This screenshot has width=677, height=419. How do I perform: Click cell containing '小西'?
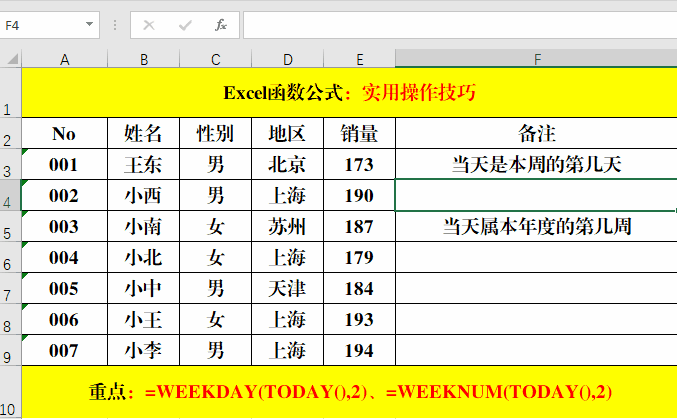click(143, 195)
